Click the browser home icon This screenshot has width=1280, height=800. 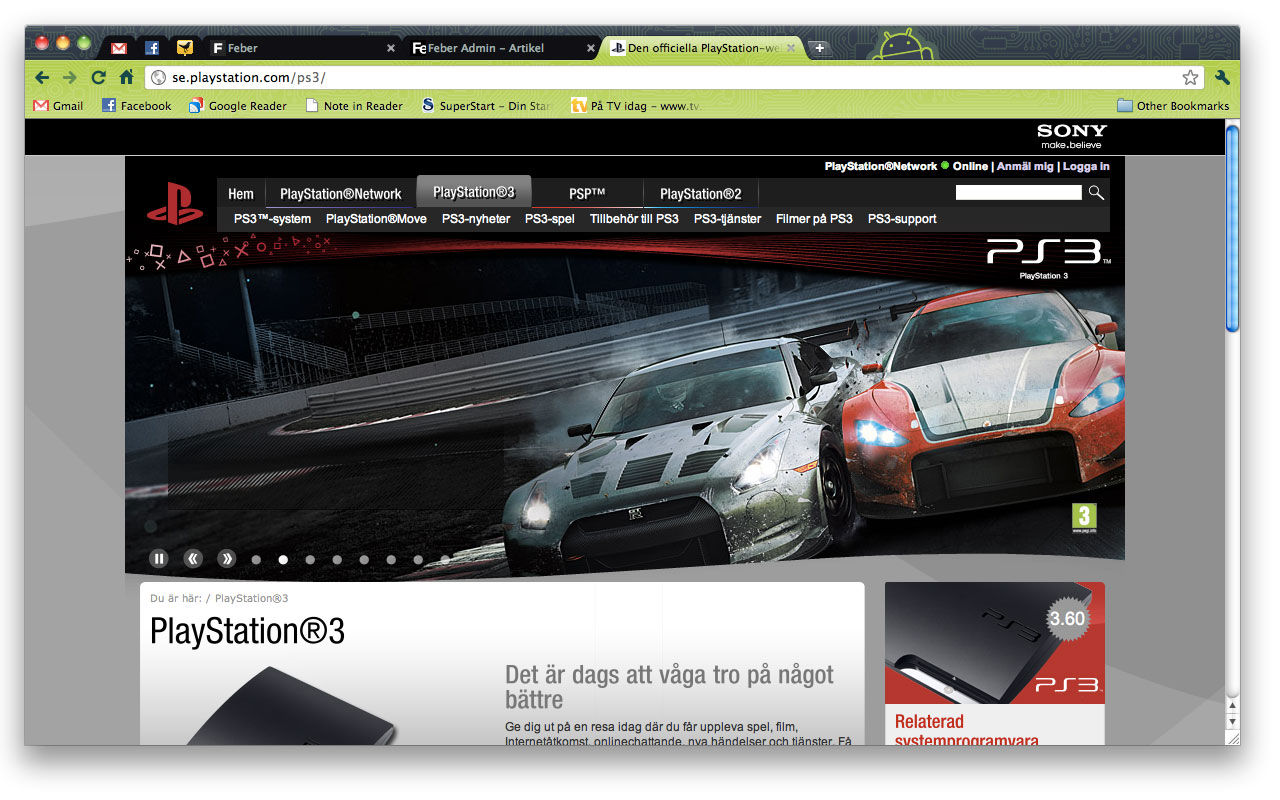coord(126,77)
